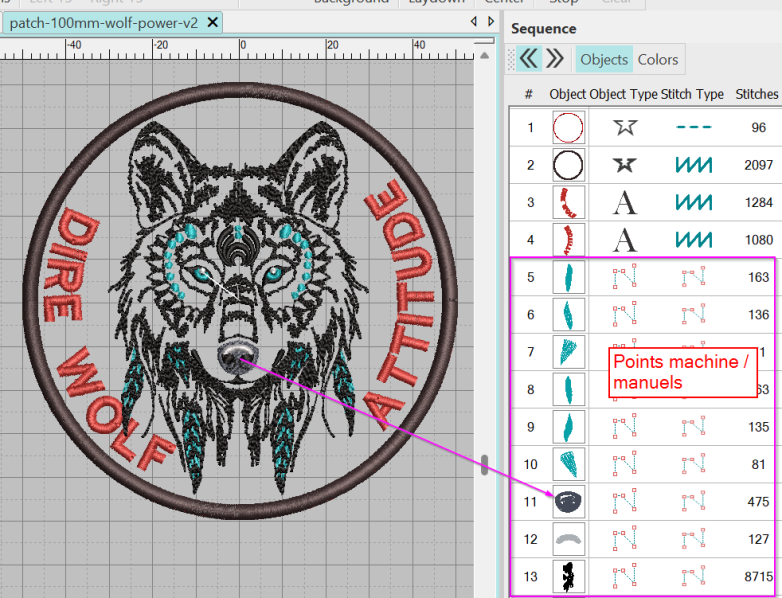Select the patch-100mm-wolf-power-v2 document tab
Screen dimensions: 782x598
click(x=104, y=23)
